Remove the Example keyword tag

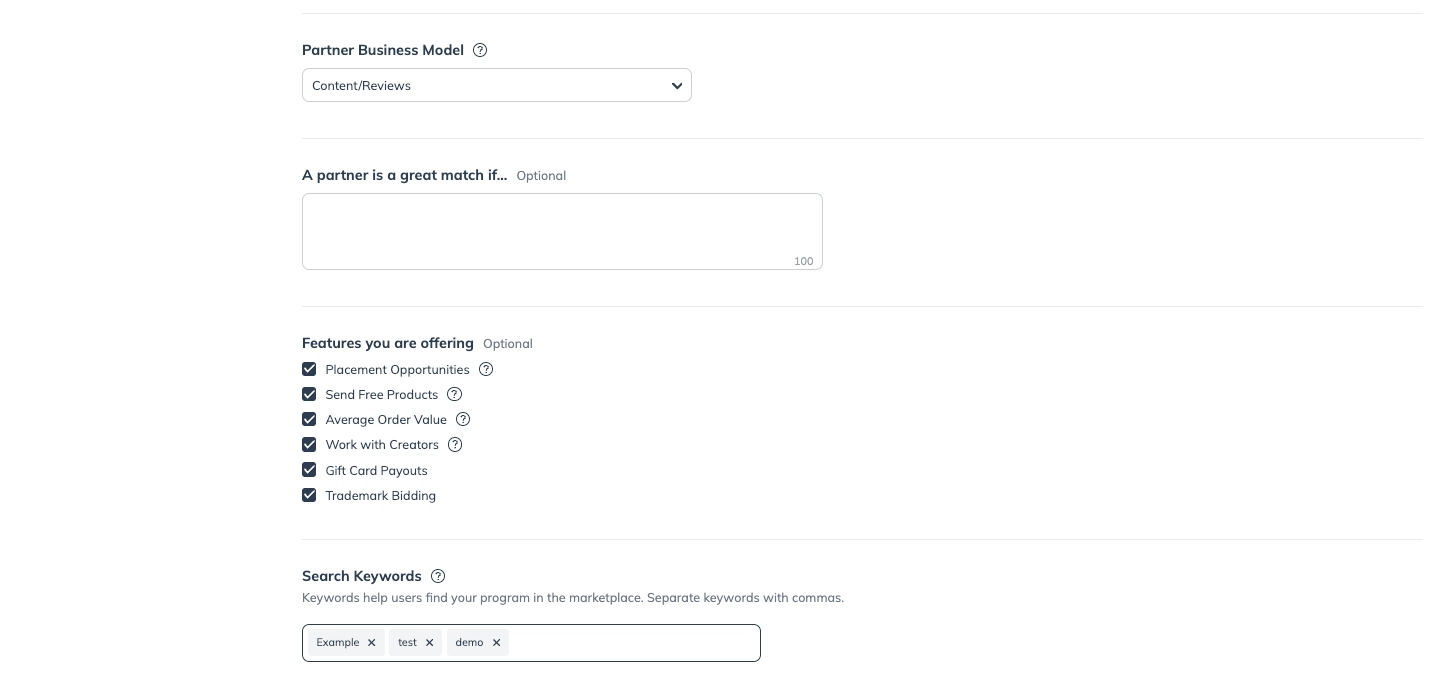pyautogui.click(x=371, y=643)
